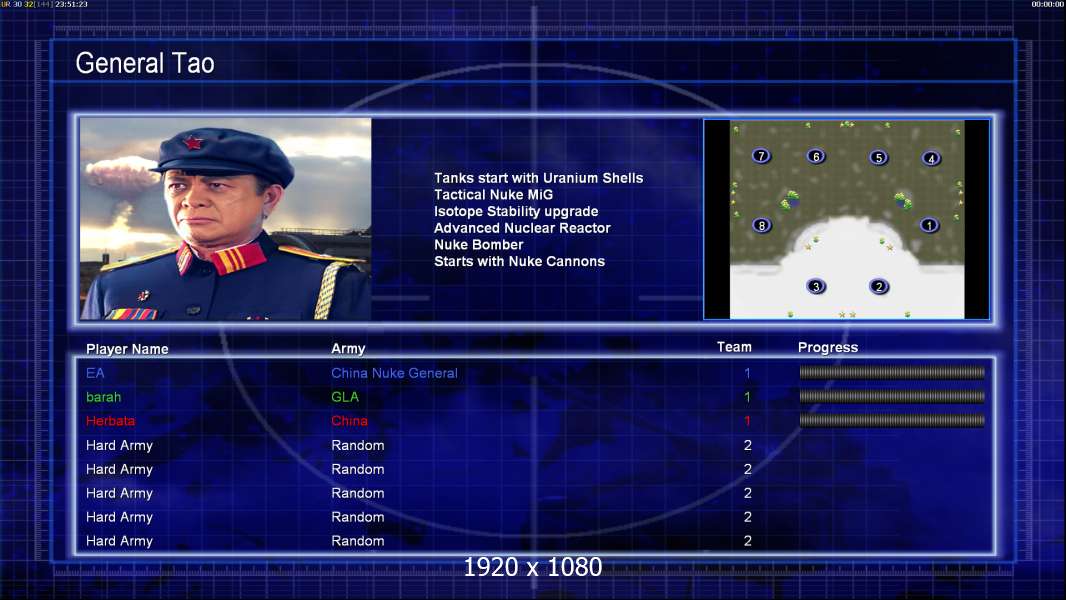Click 'Tanks start with Uranium Shells' text
This screenshot has width=1066, height=600.
click(538, 178)
